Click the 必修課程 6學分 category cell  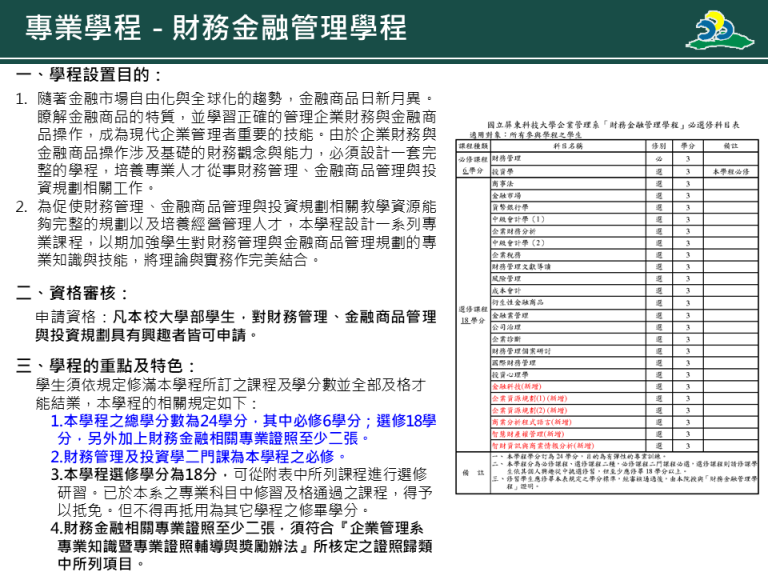[472, 165]
